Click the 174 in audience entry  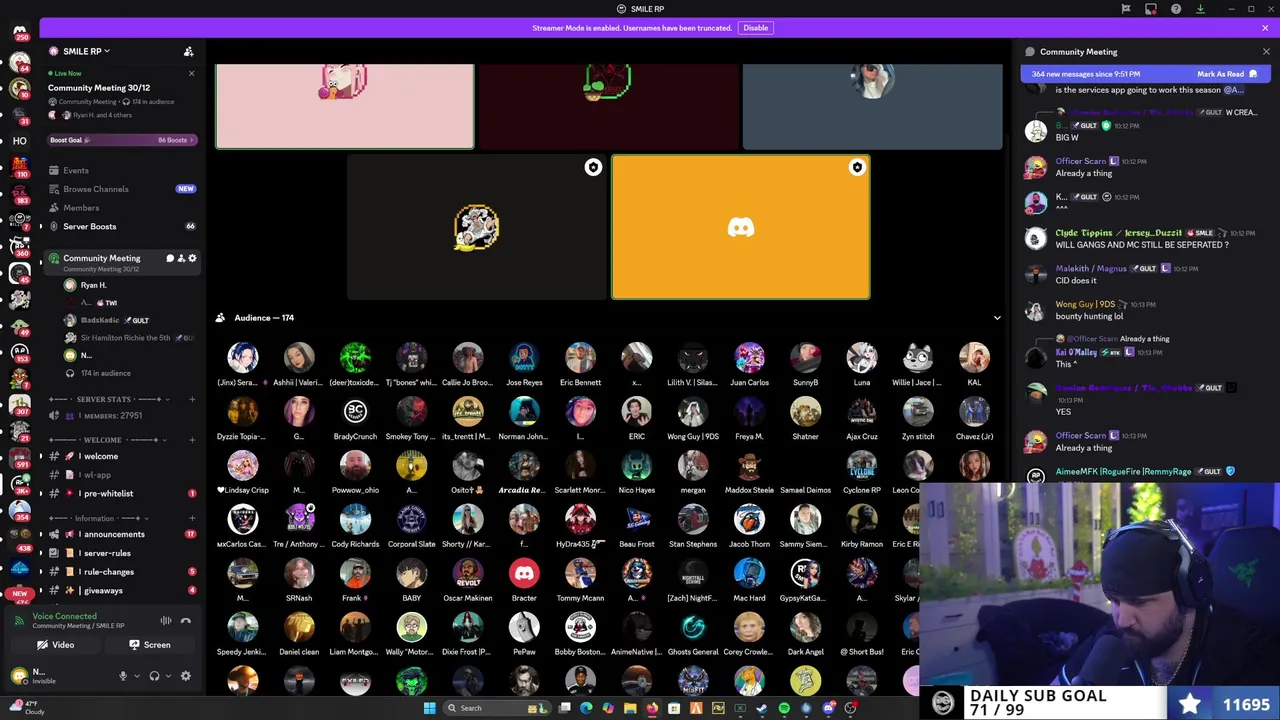click(106, 373)
